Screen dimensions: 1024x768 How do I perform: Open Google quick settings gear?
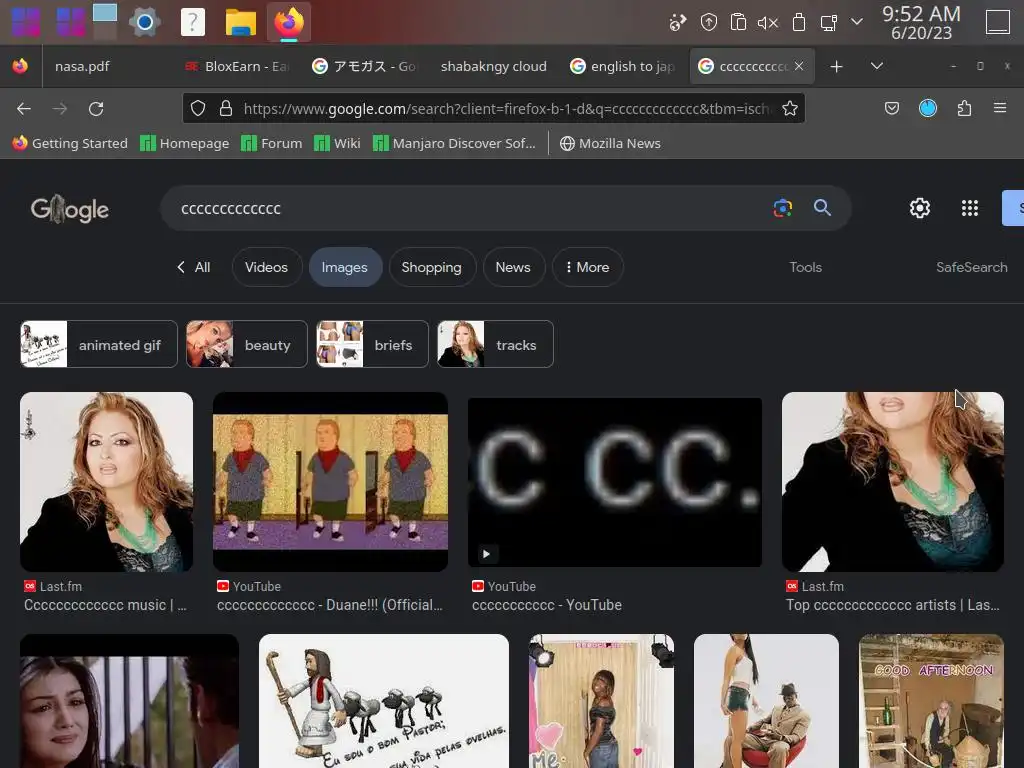(920, 208)
